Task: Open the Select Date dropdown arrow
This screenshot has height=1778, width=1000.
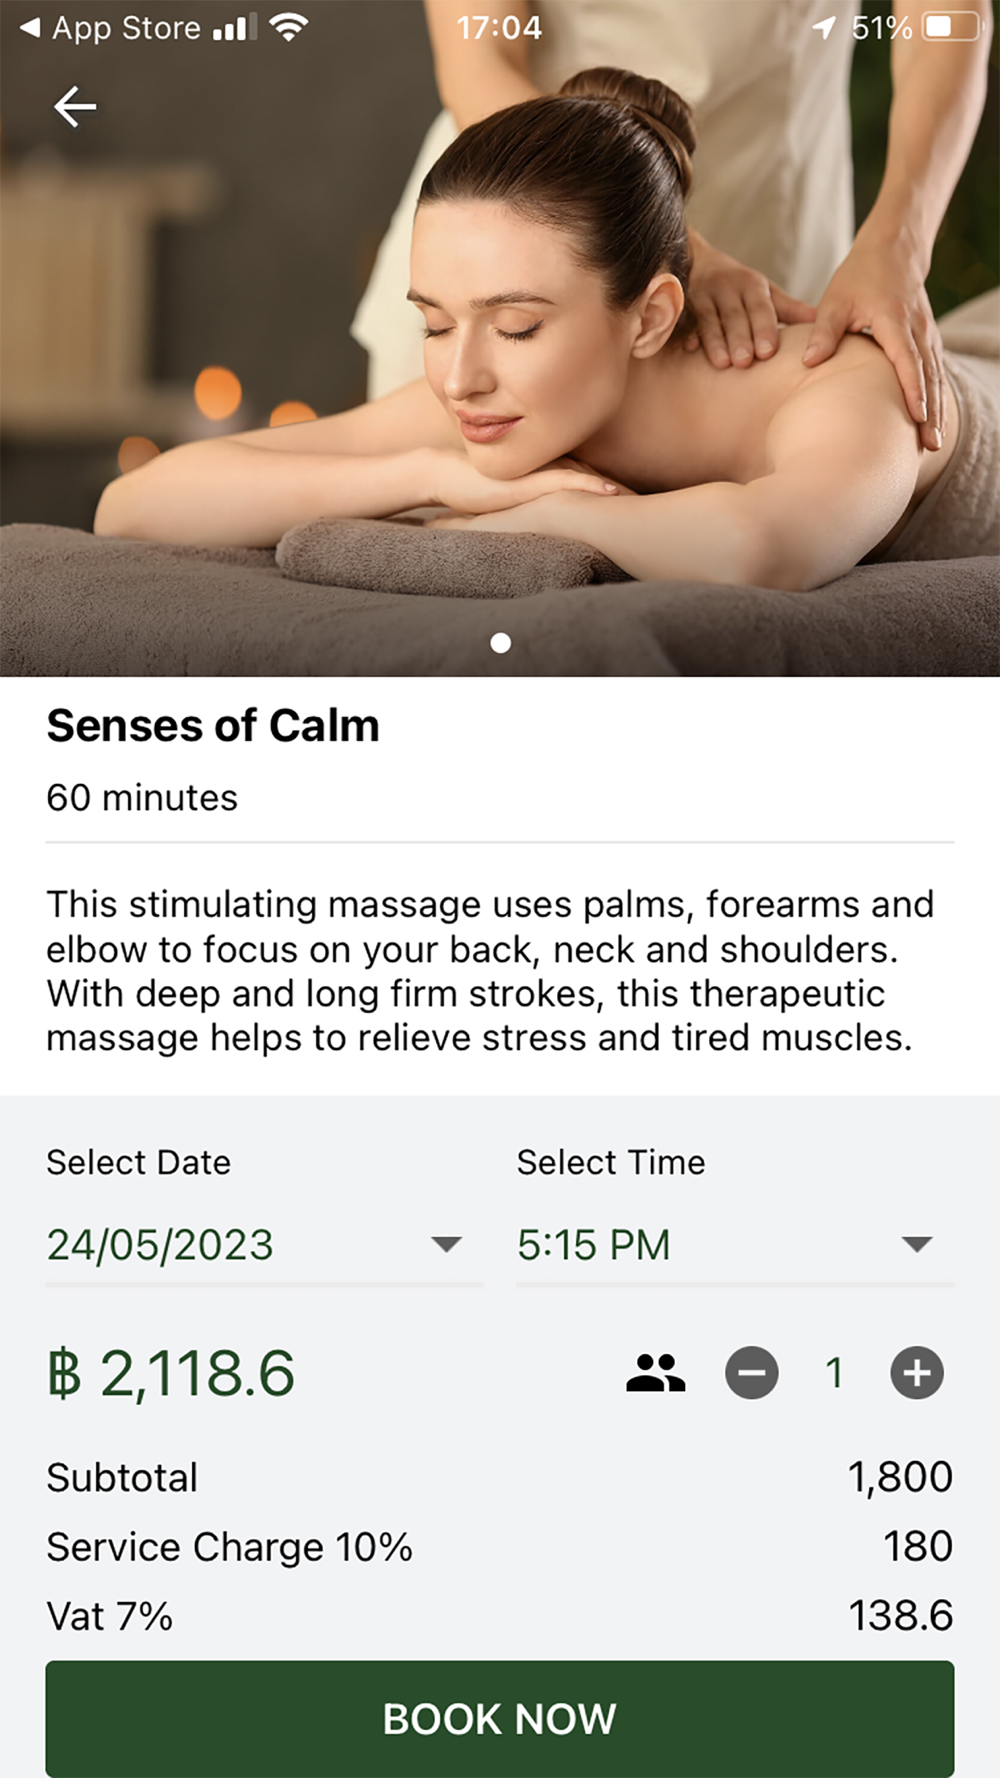Action: coord(446,1245)
